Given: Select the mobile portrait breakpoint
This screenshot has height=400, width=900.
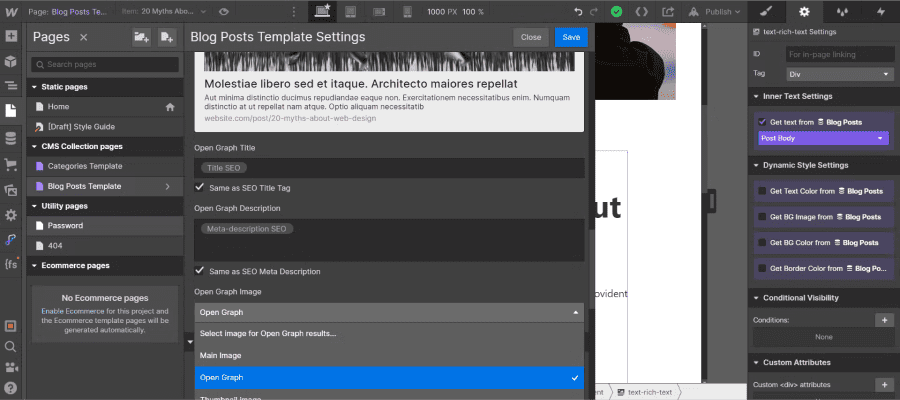Looking at the screenshot, I should 408,11.
